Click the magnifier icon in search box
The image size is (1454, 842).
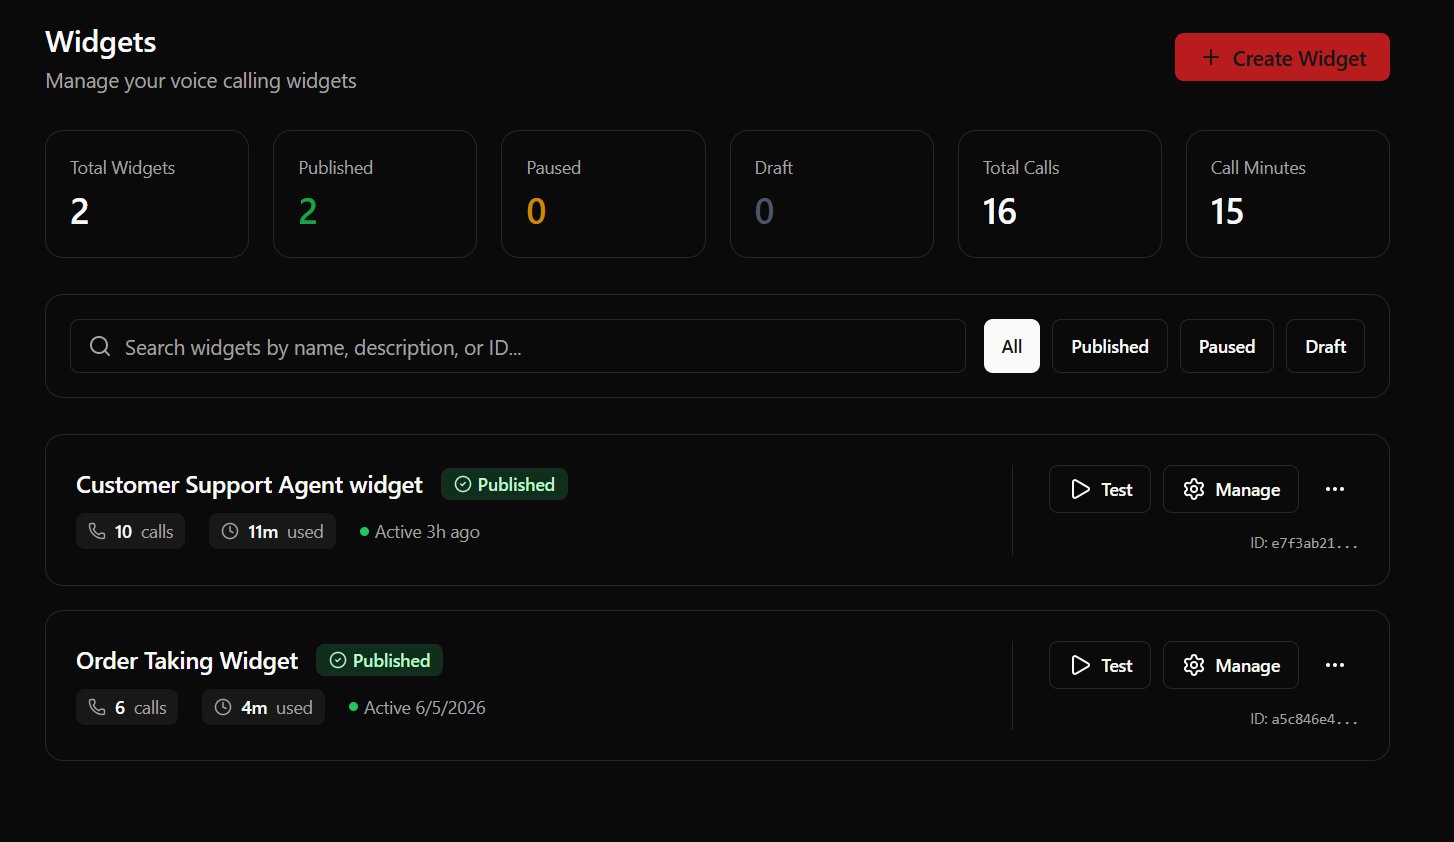(x=100, y=346)
